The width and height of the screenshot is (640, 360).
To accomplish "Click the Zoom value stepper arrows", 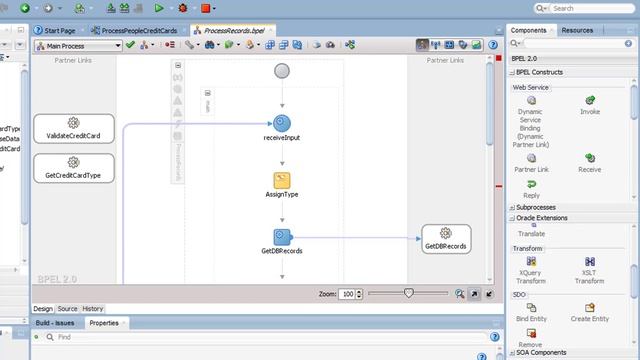I will pyautogui.click(x=359, y=294).
